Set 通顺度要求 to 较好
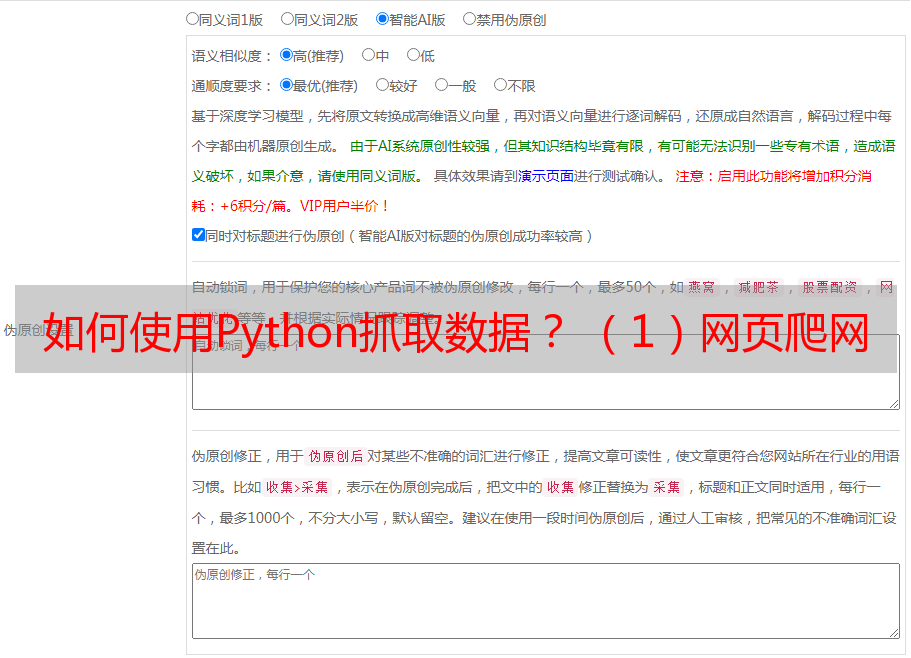 coord(382,85)
